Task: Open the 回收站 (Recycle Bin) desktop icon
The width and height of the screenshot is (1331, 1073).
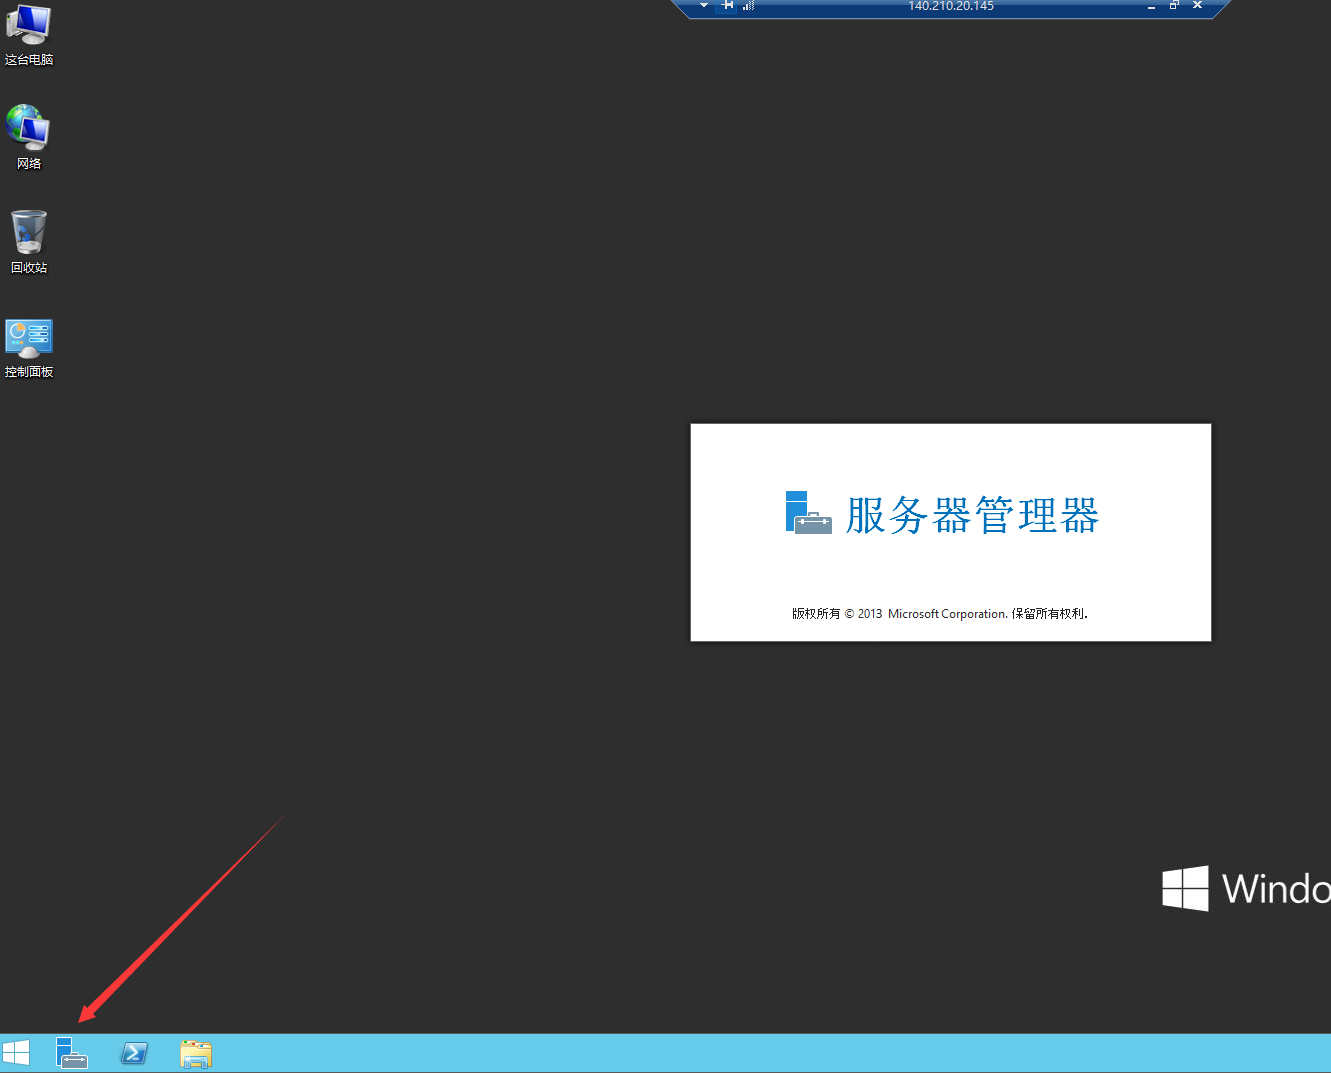Action: 28,235
